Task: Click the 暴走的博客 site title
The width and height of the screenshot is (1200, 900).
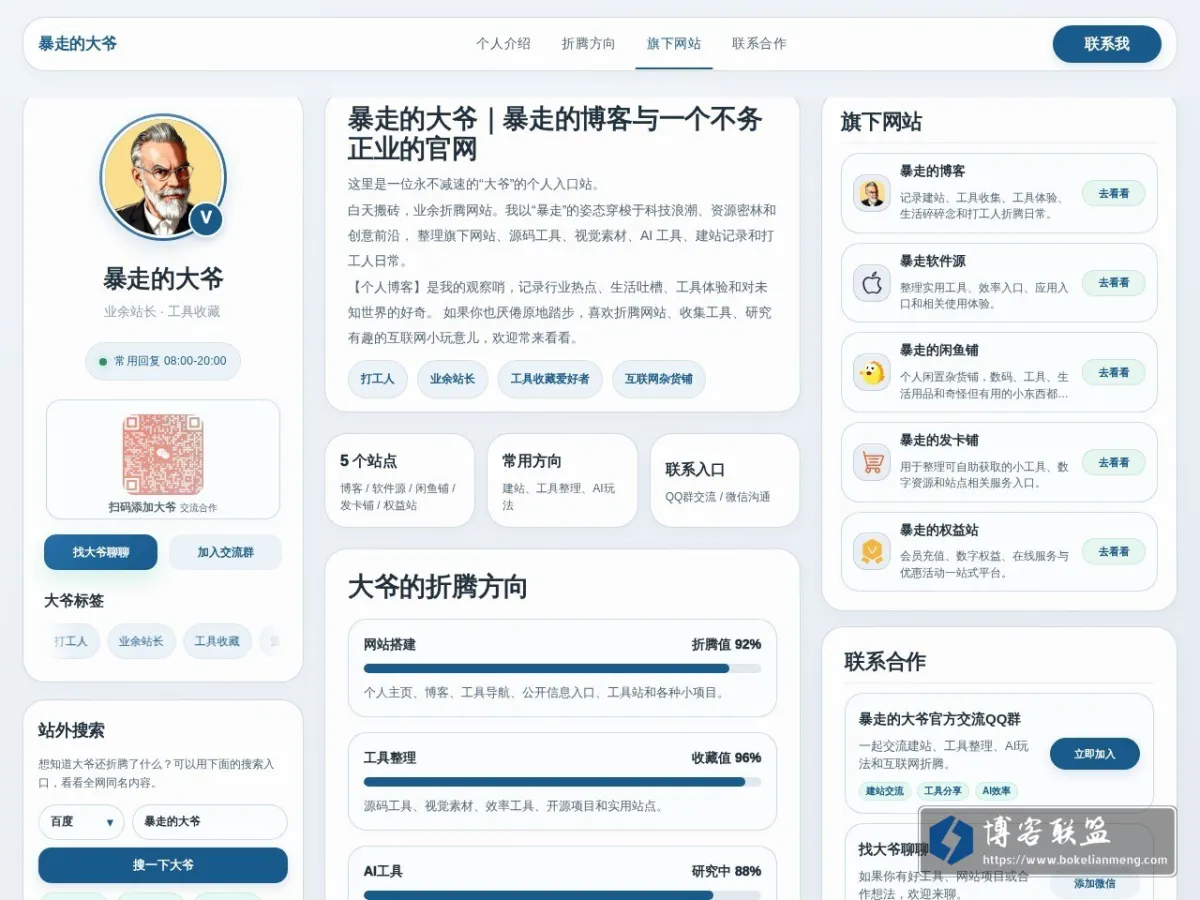Action: (932, 171)
